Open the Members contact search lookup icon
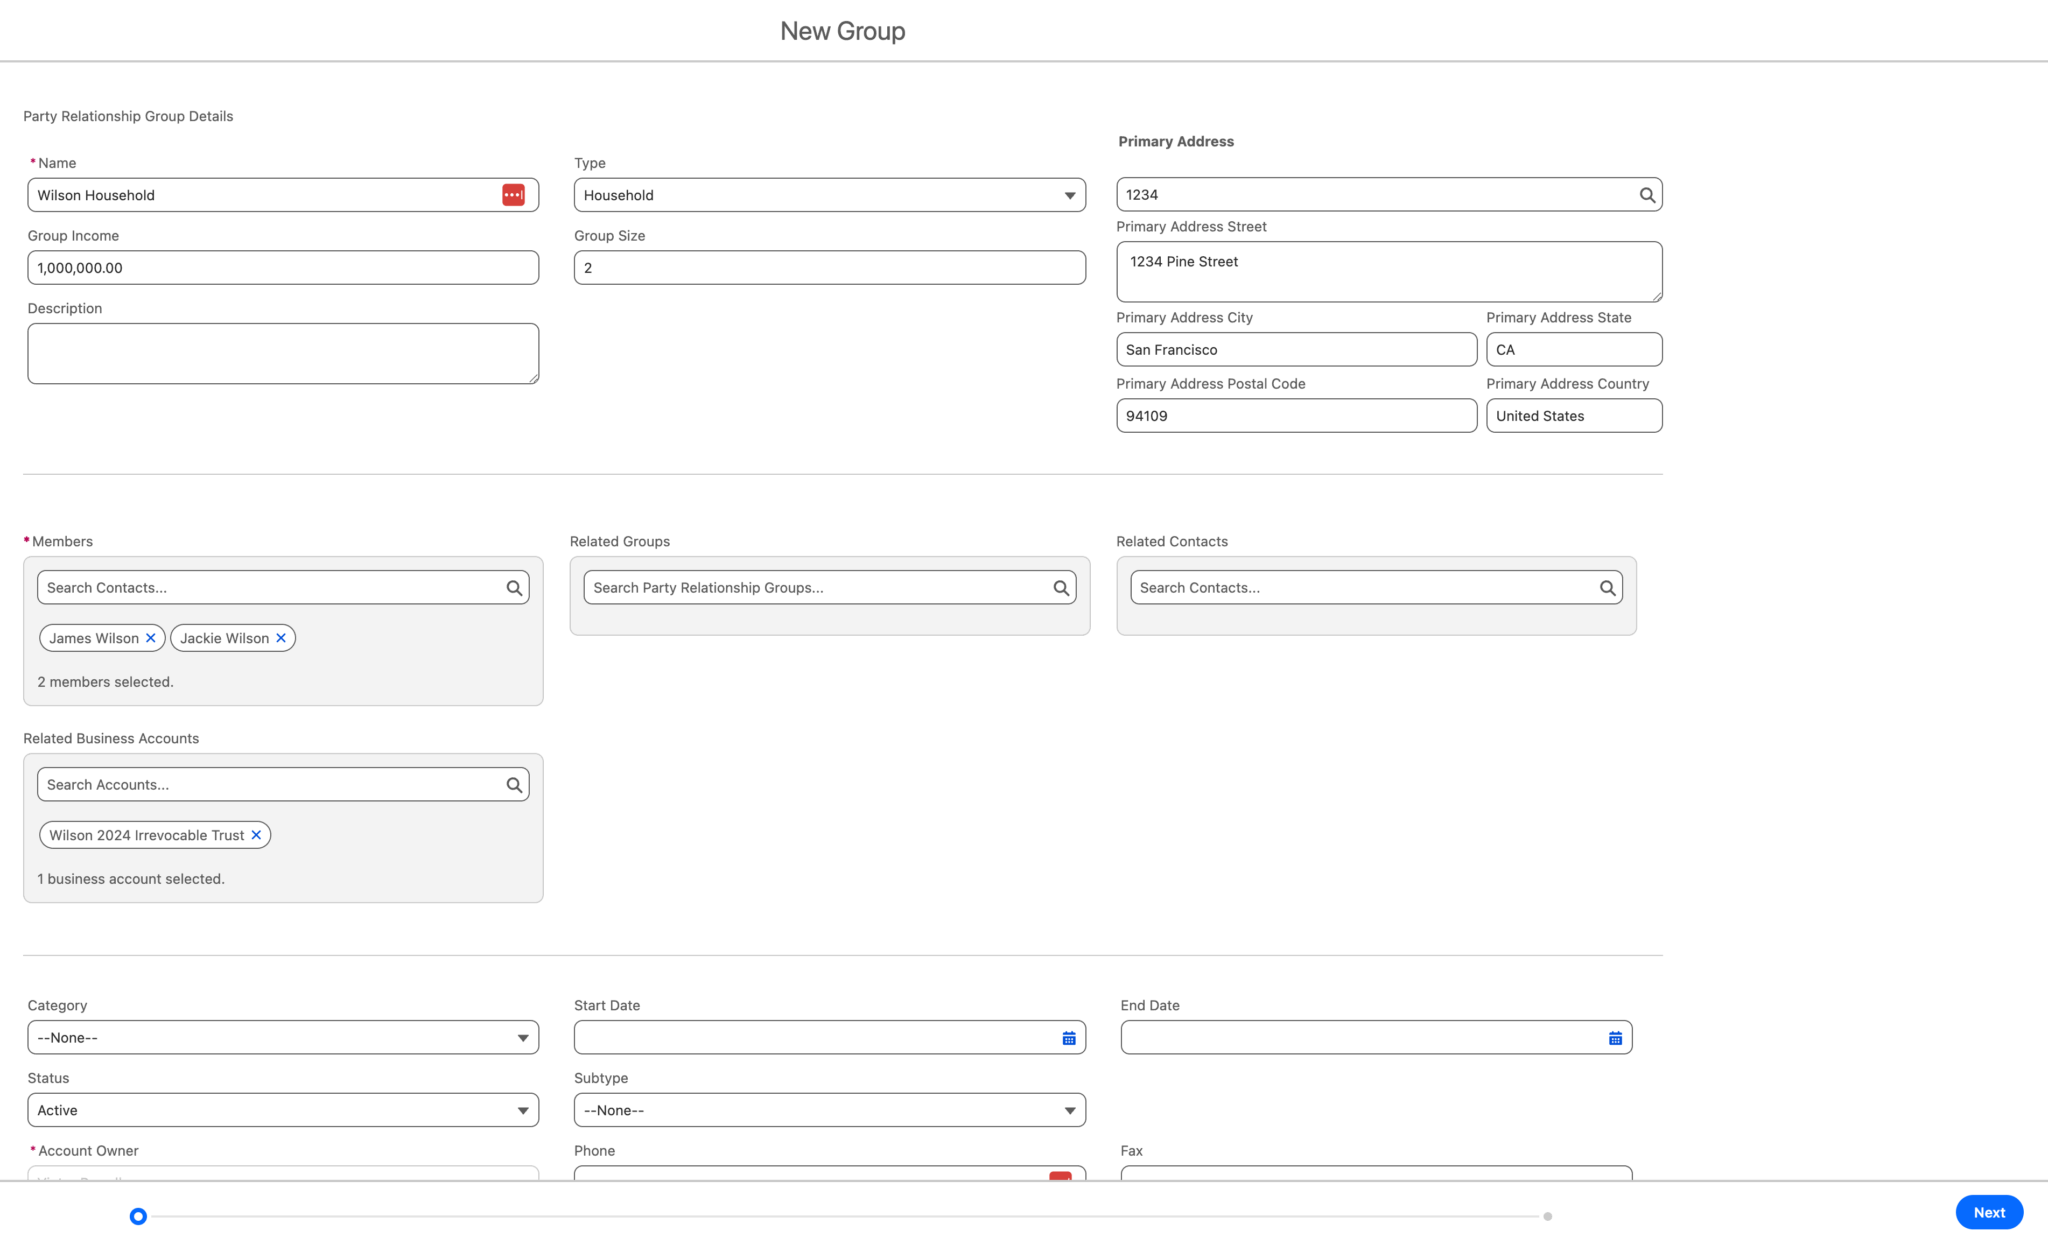 [x=514, y=587]
